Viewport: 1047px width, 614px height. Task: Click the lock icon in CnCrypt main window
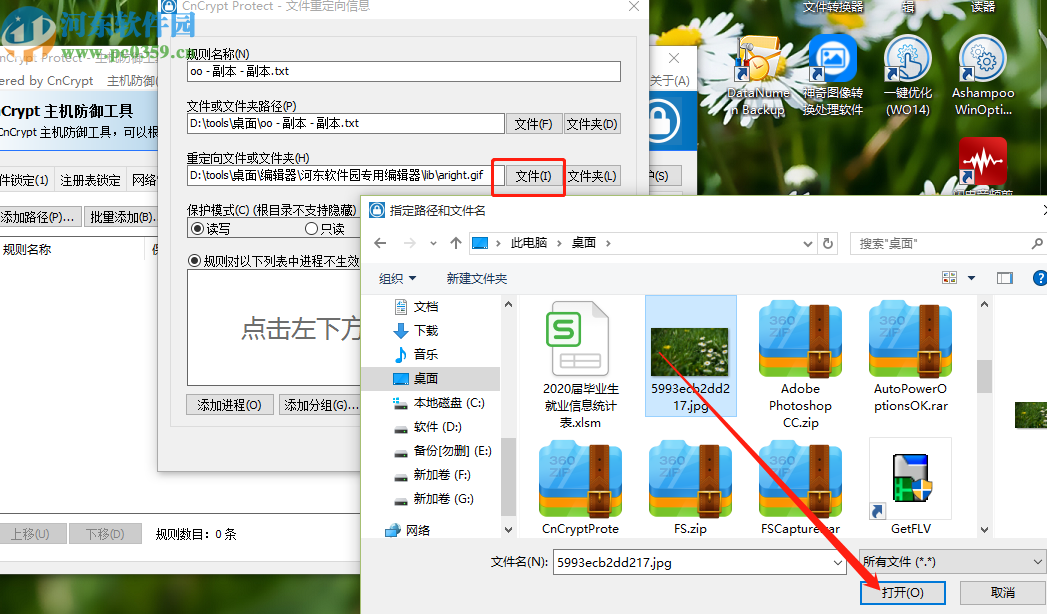point(662,121)
